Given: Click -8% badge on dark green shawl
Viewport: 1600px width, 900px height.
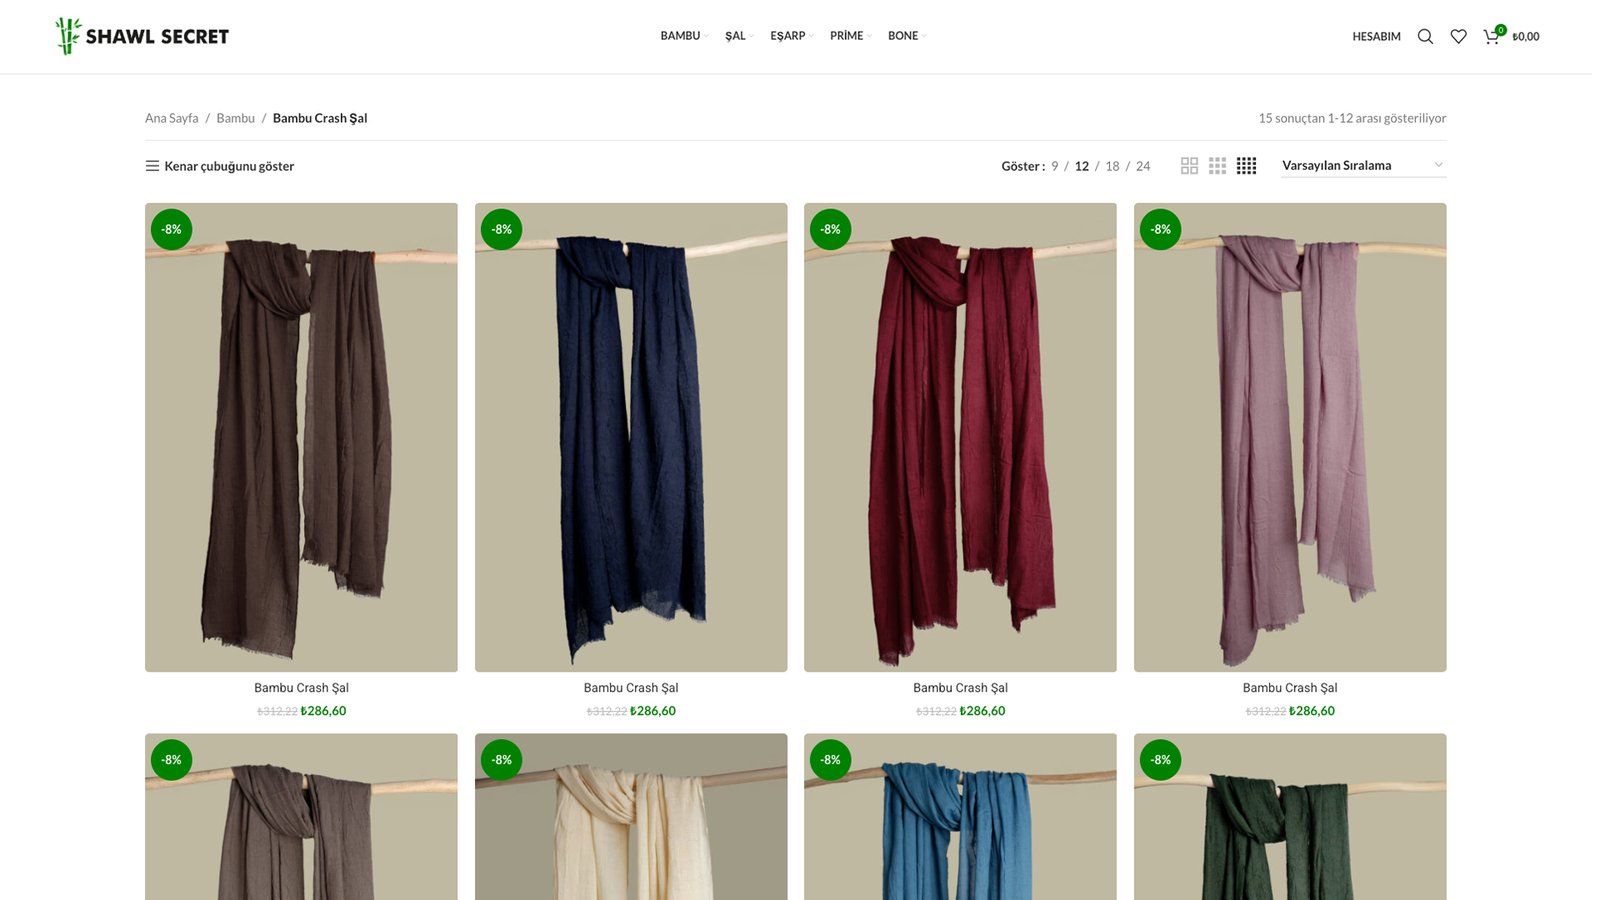Looking at the screenshot, I should (1161, 760).
